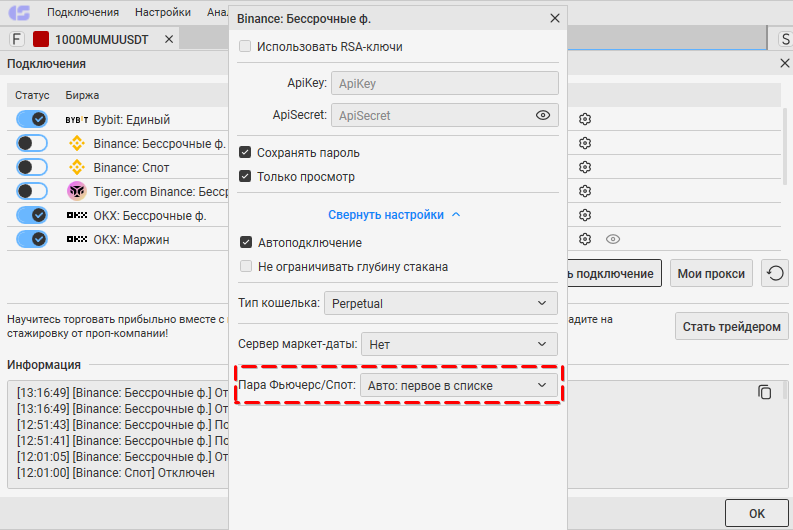Click the partially hidden подключение button
Screen dimensions: 793x530
(614, 274)
